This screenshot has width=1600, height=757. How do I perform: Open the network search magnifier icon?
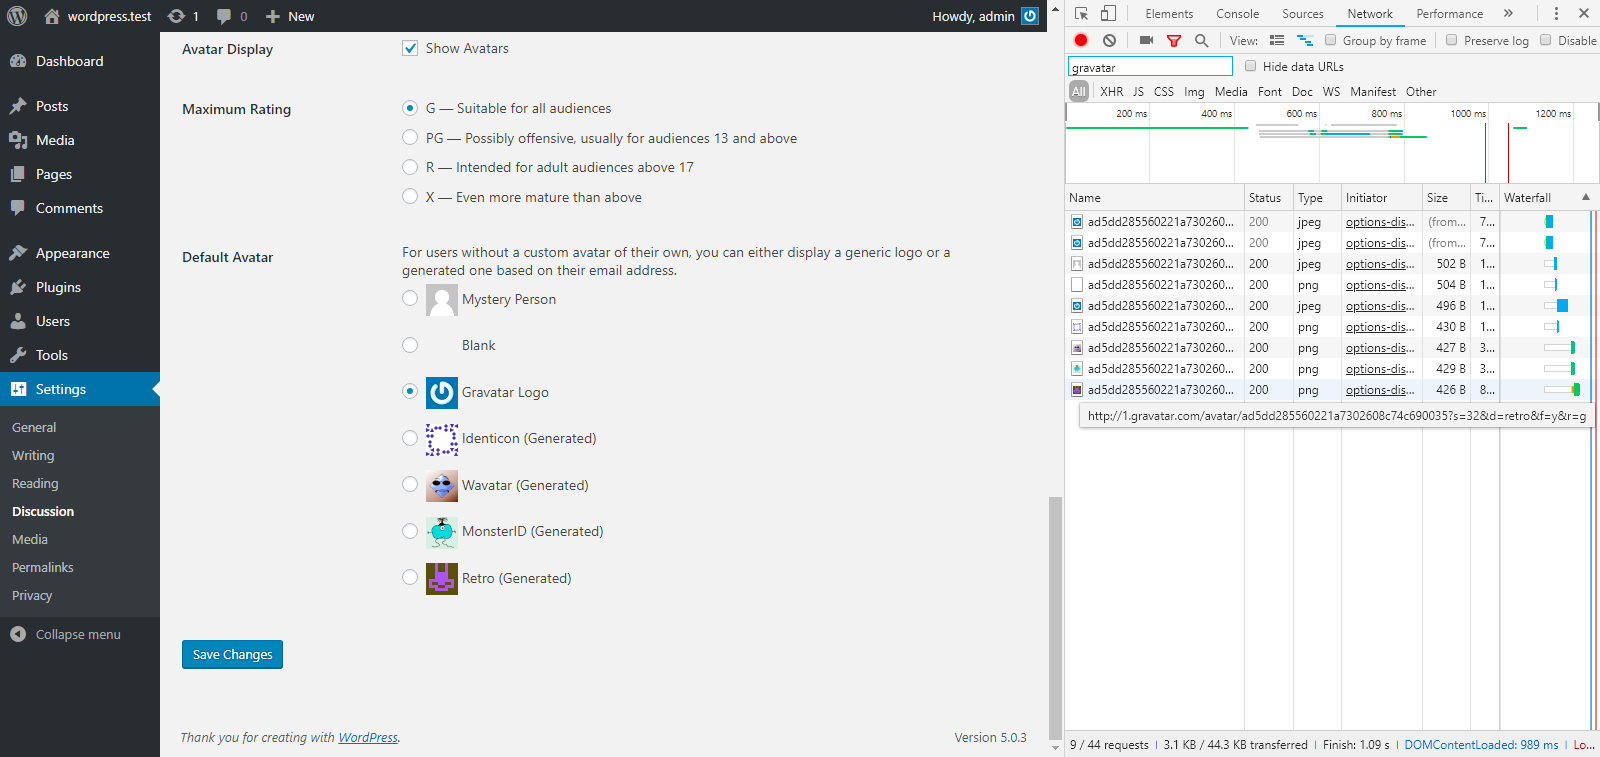(1201, 41)
